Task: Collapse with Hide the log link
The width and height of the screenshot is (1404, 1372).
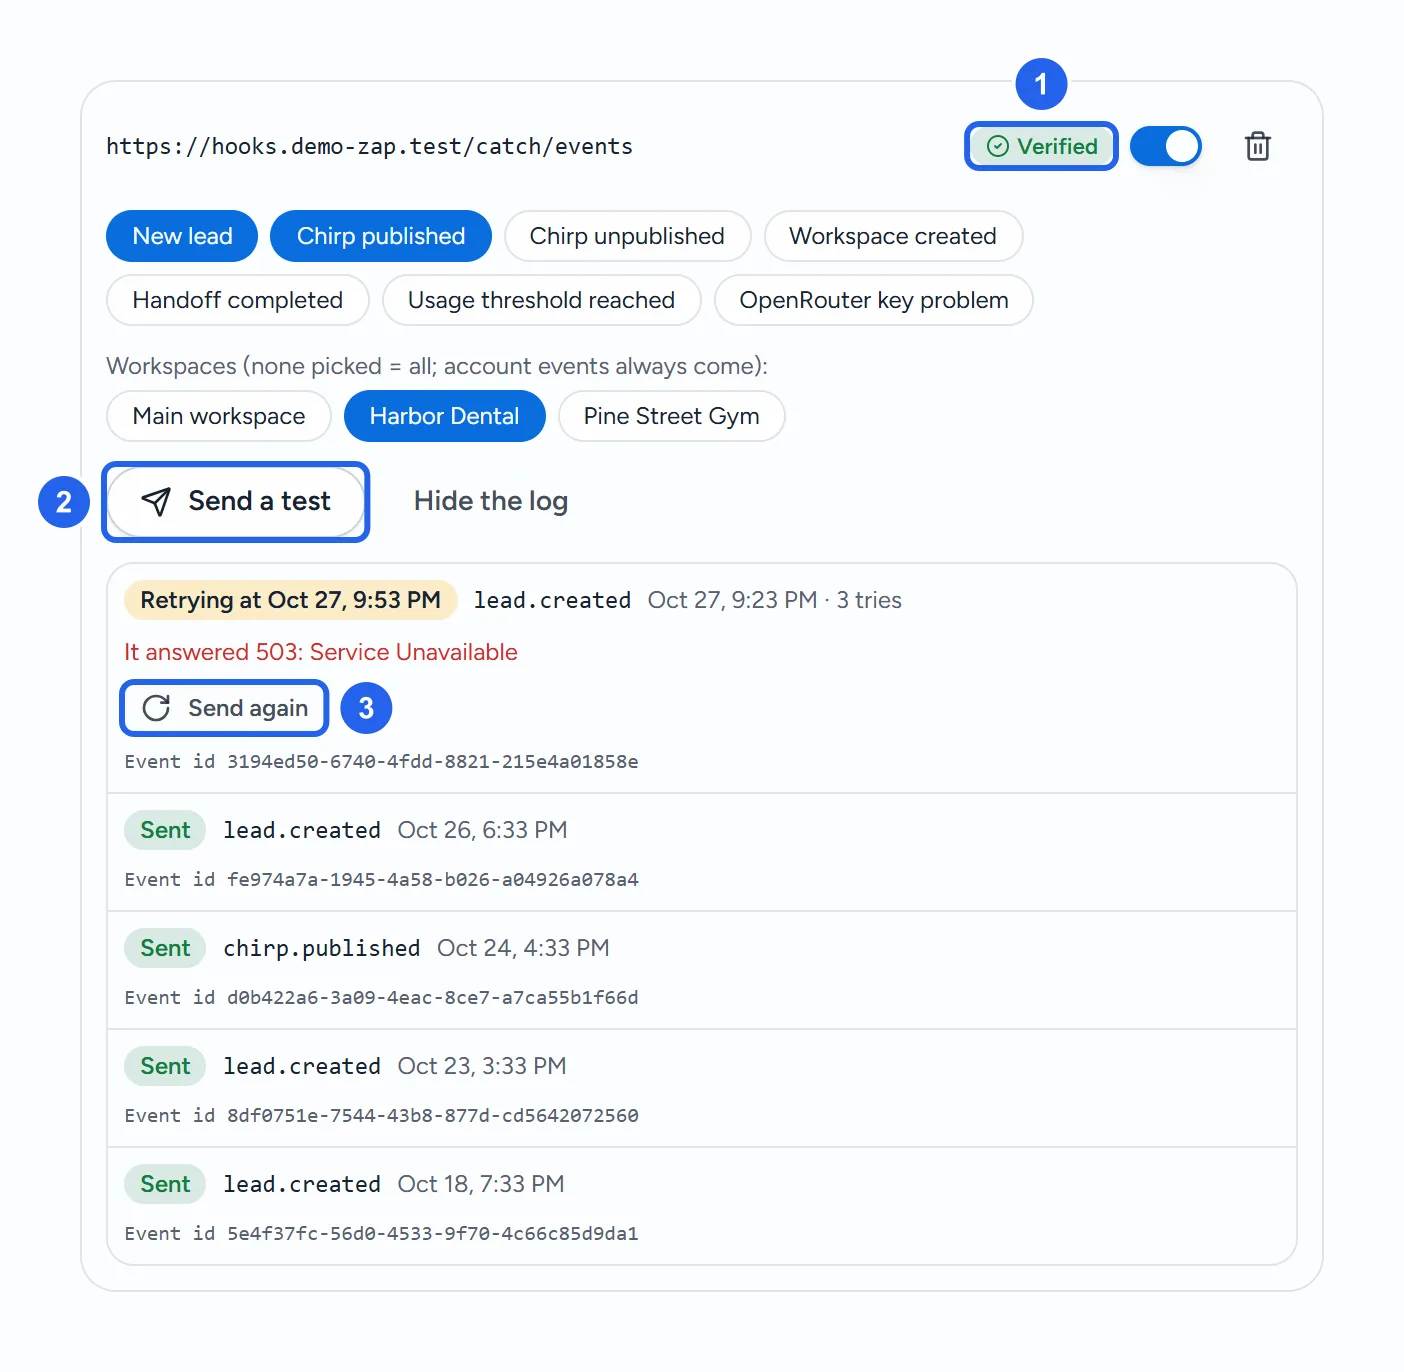Action: 491,501
